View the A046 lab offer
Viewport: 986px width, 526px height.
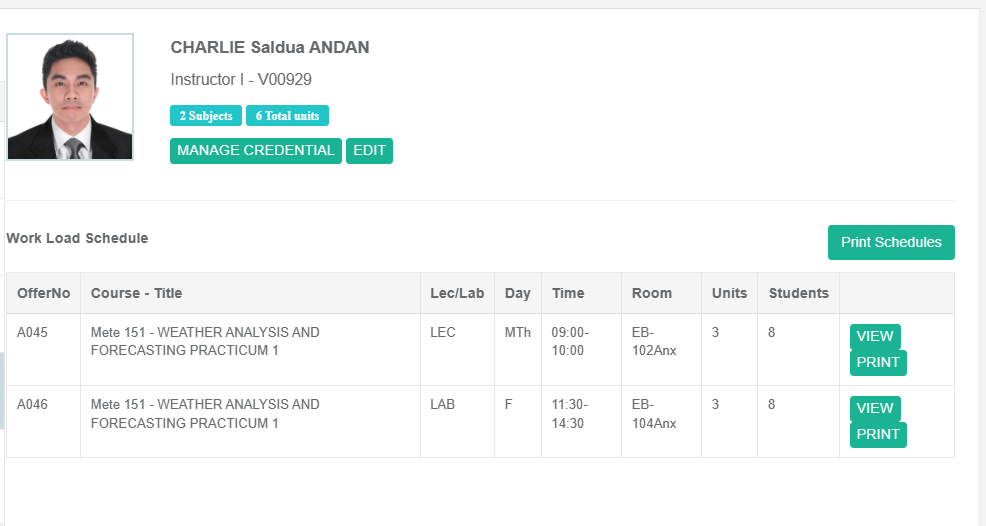pyautogui.click(x=875, y=408)
